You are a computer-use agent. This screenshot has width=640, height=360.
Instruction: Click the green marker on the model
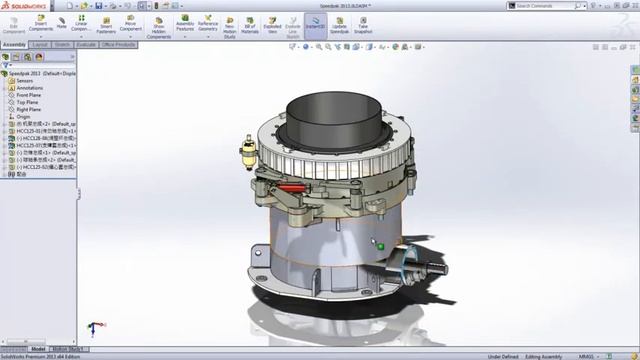pos(381,247)
